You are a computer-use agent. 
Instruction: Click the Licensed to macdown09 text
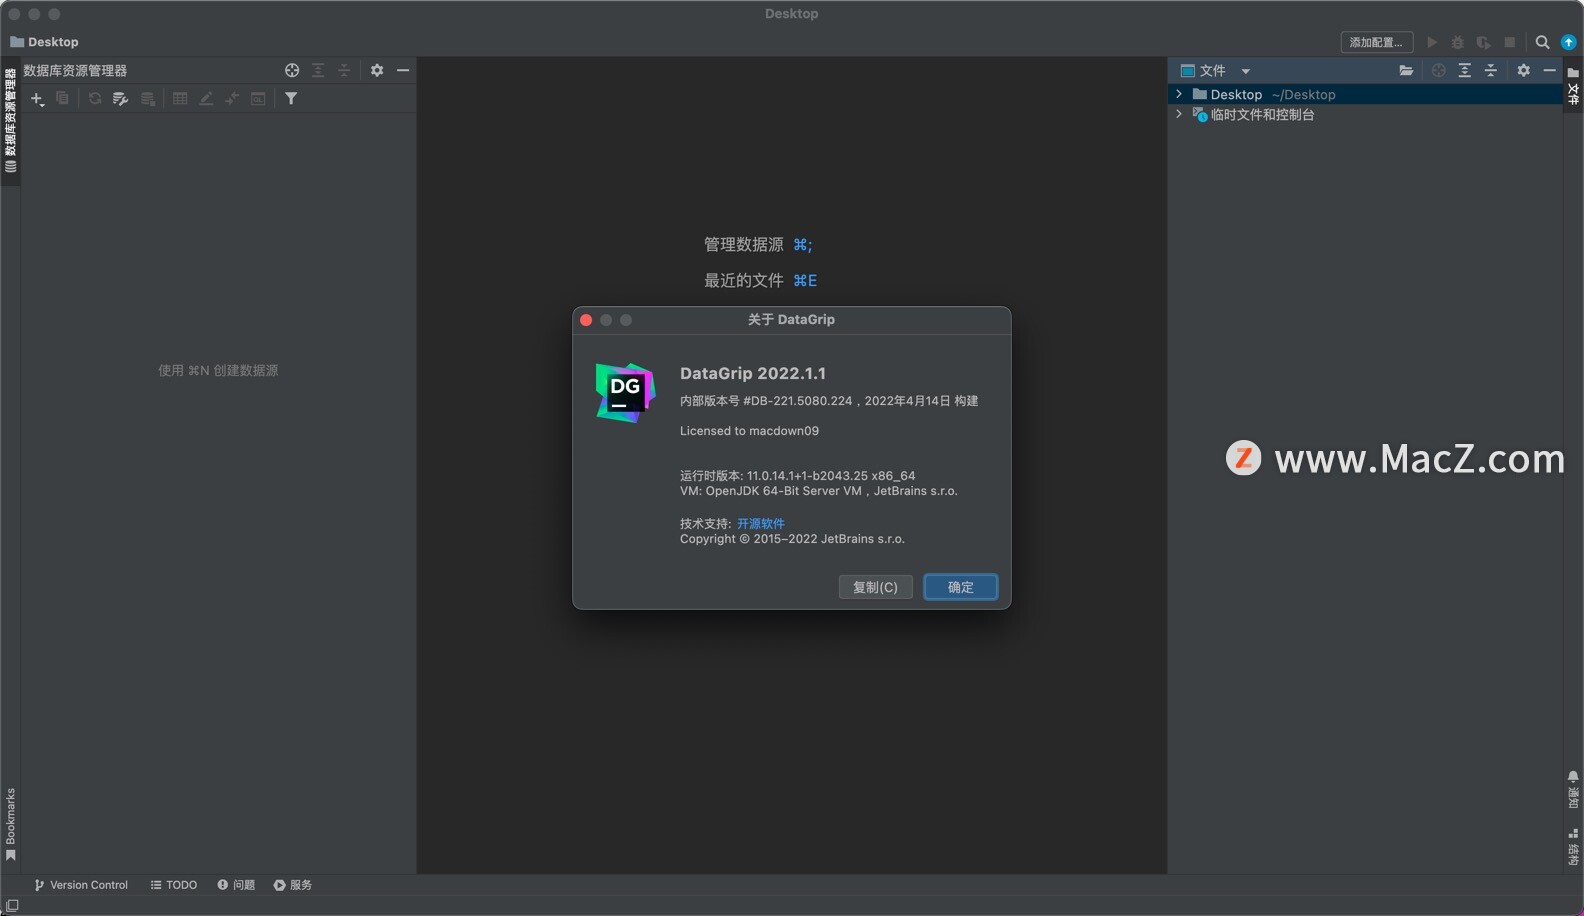(749, 431)
